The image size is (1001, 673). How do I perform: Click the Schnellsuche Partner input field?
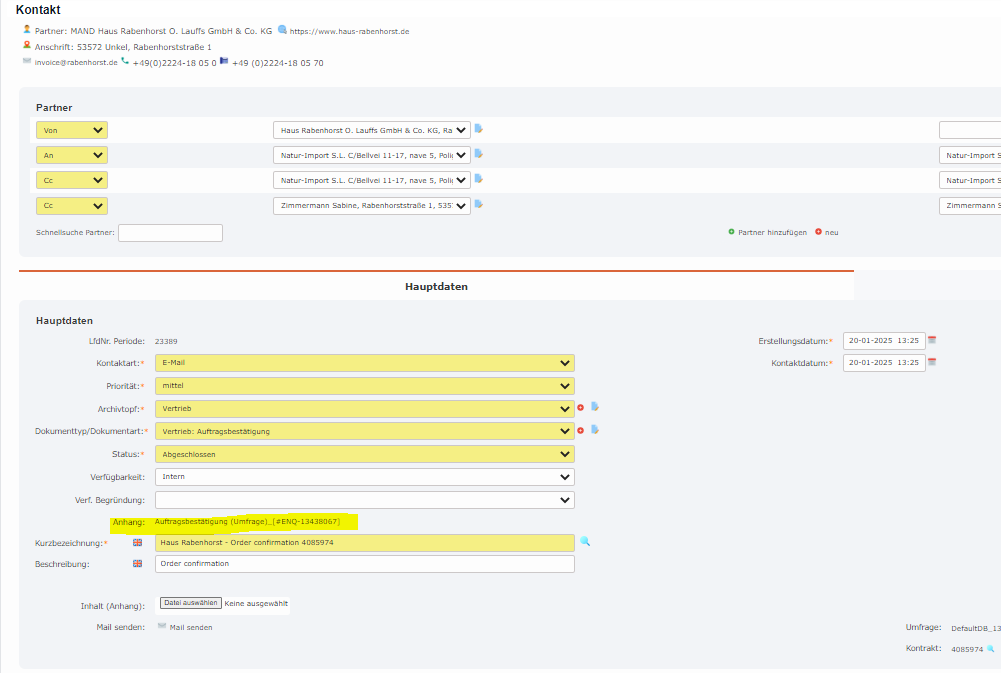(170, 231)
